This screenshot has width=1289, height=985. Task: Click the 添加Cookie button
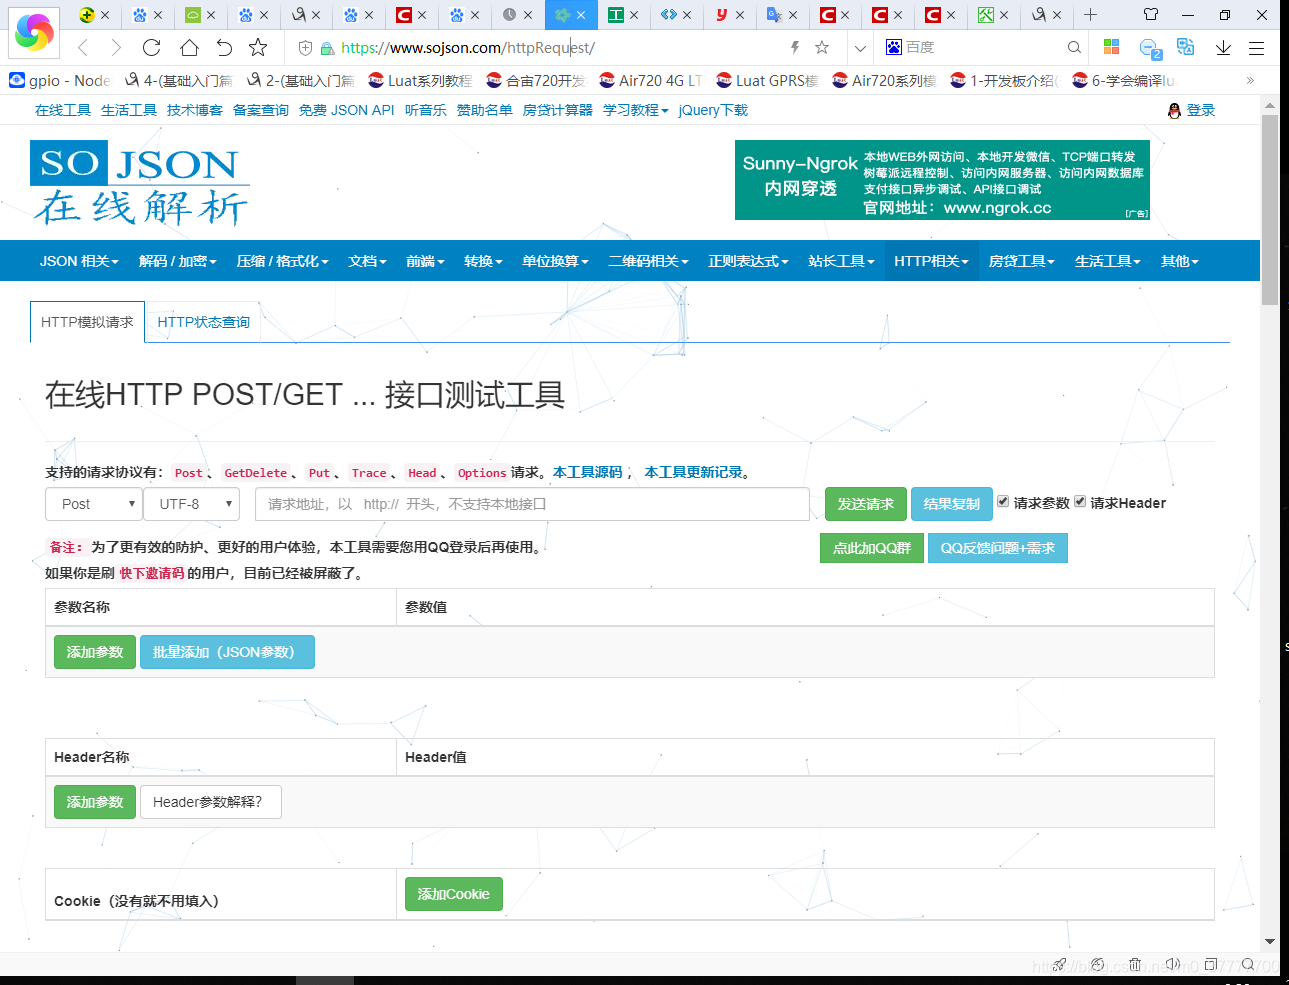tap(454, 894)
